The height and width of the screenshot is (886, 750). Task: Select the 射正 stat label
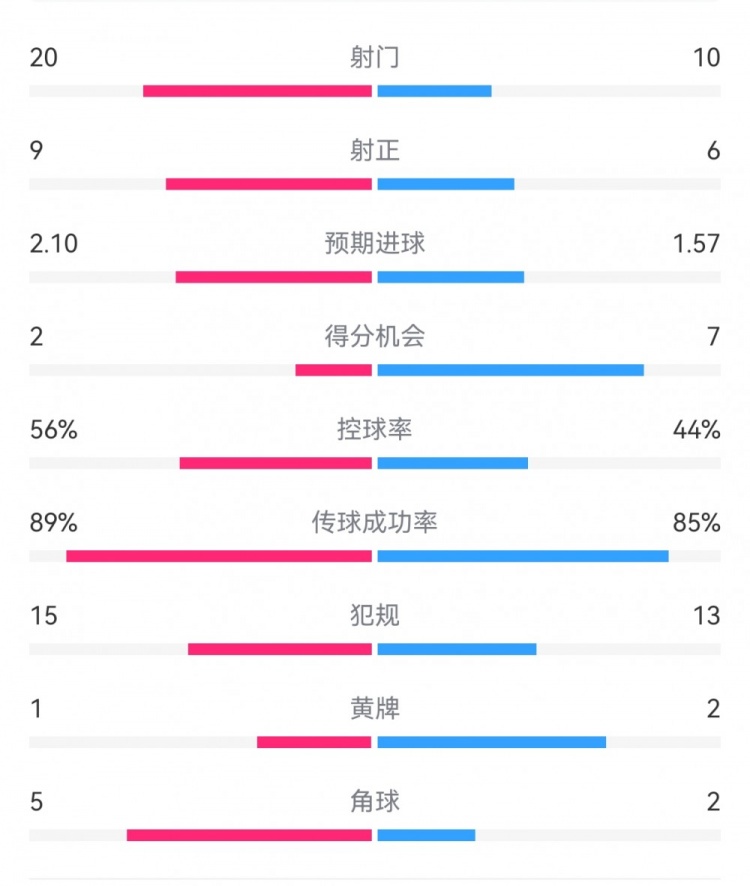pos(375,150)
